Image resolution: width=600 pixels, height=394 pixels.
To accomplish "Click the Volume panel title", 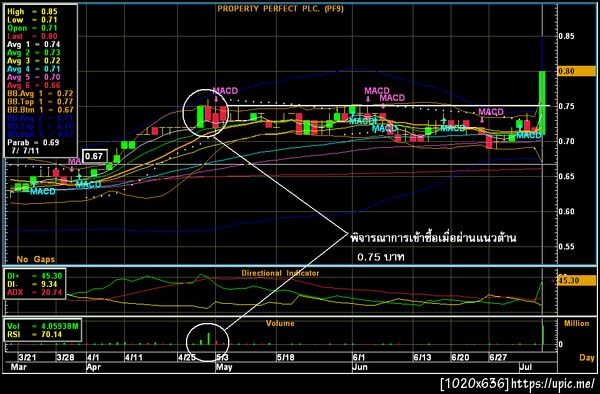I will tap(280, 324).
